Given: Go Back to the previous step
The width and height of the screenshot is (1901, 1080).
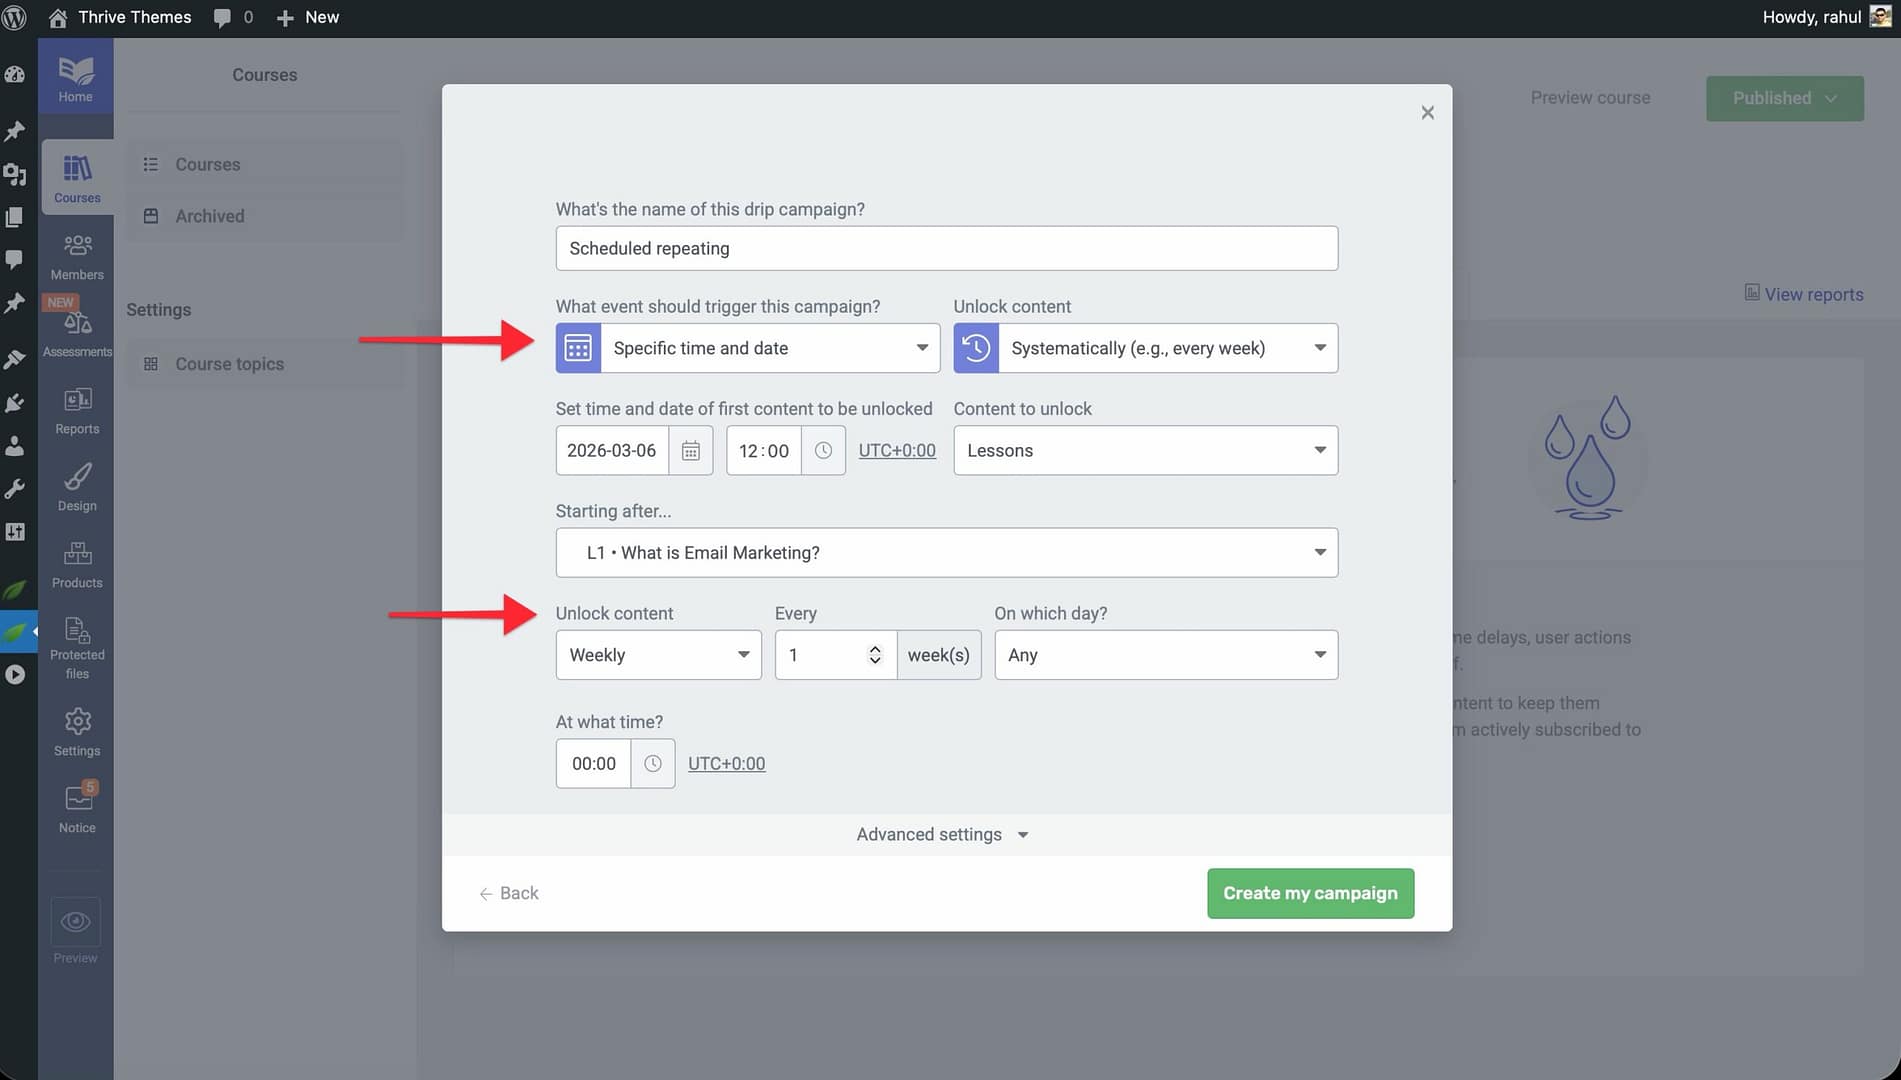Looking at the screenshot, I should [x=509, y=893].
